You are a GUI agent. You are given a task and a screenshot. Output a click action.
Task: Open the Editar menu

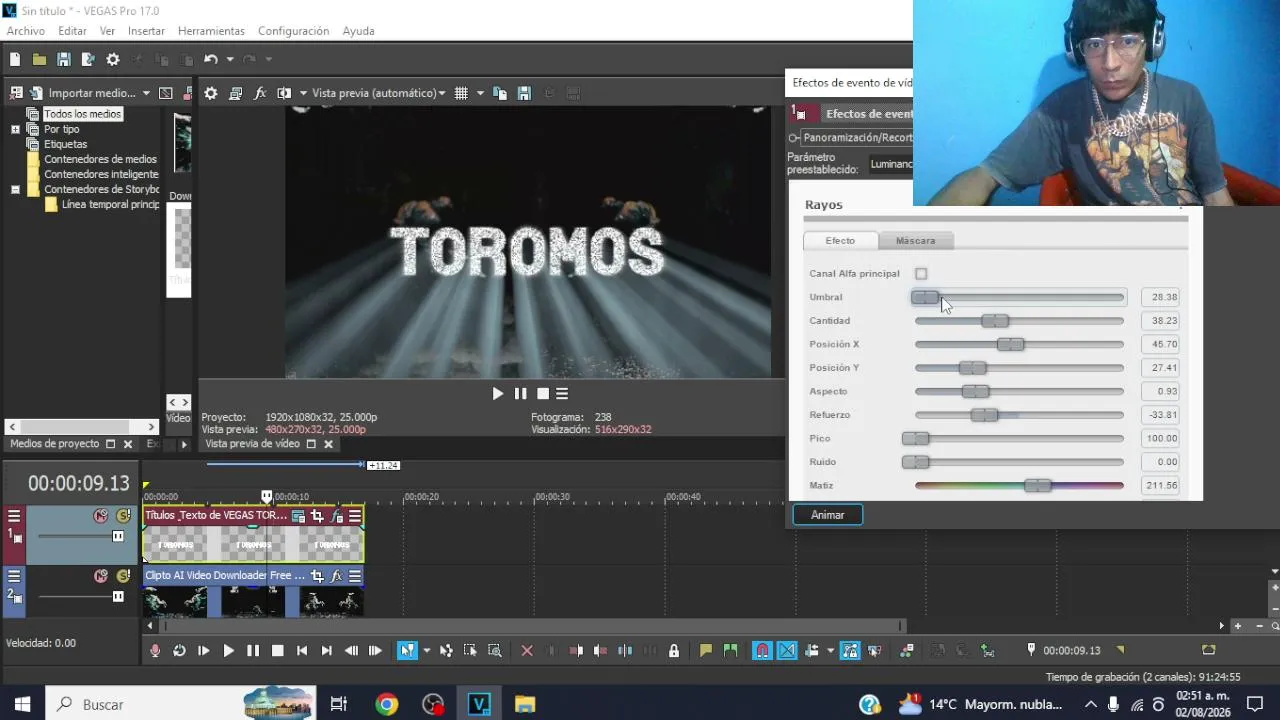[x=72, y=31]
